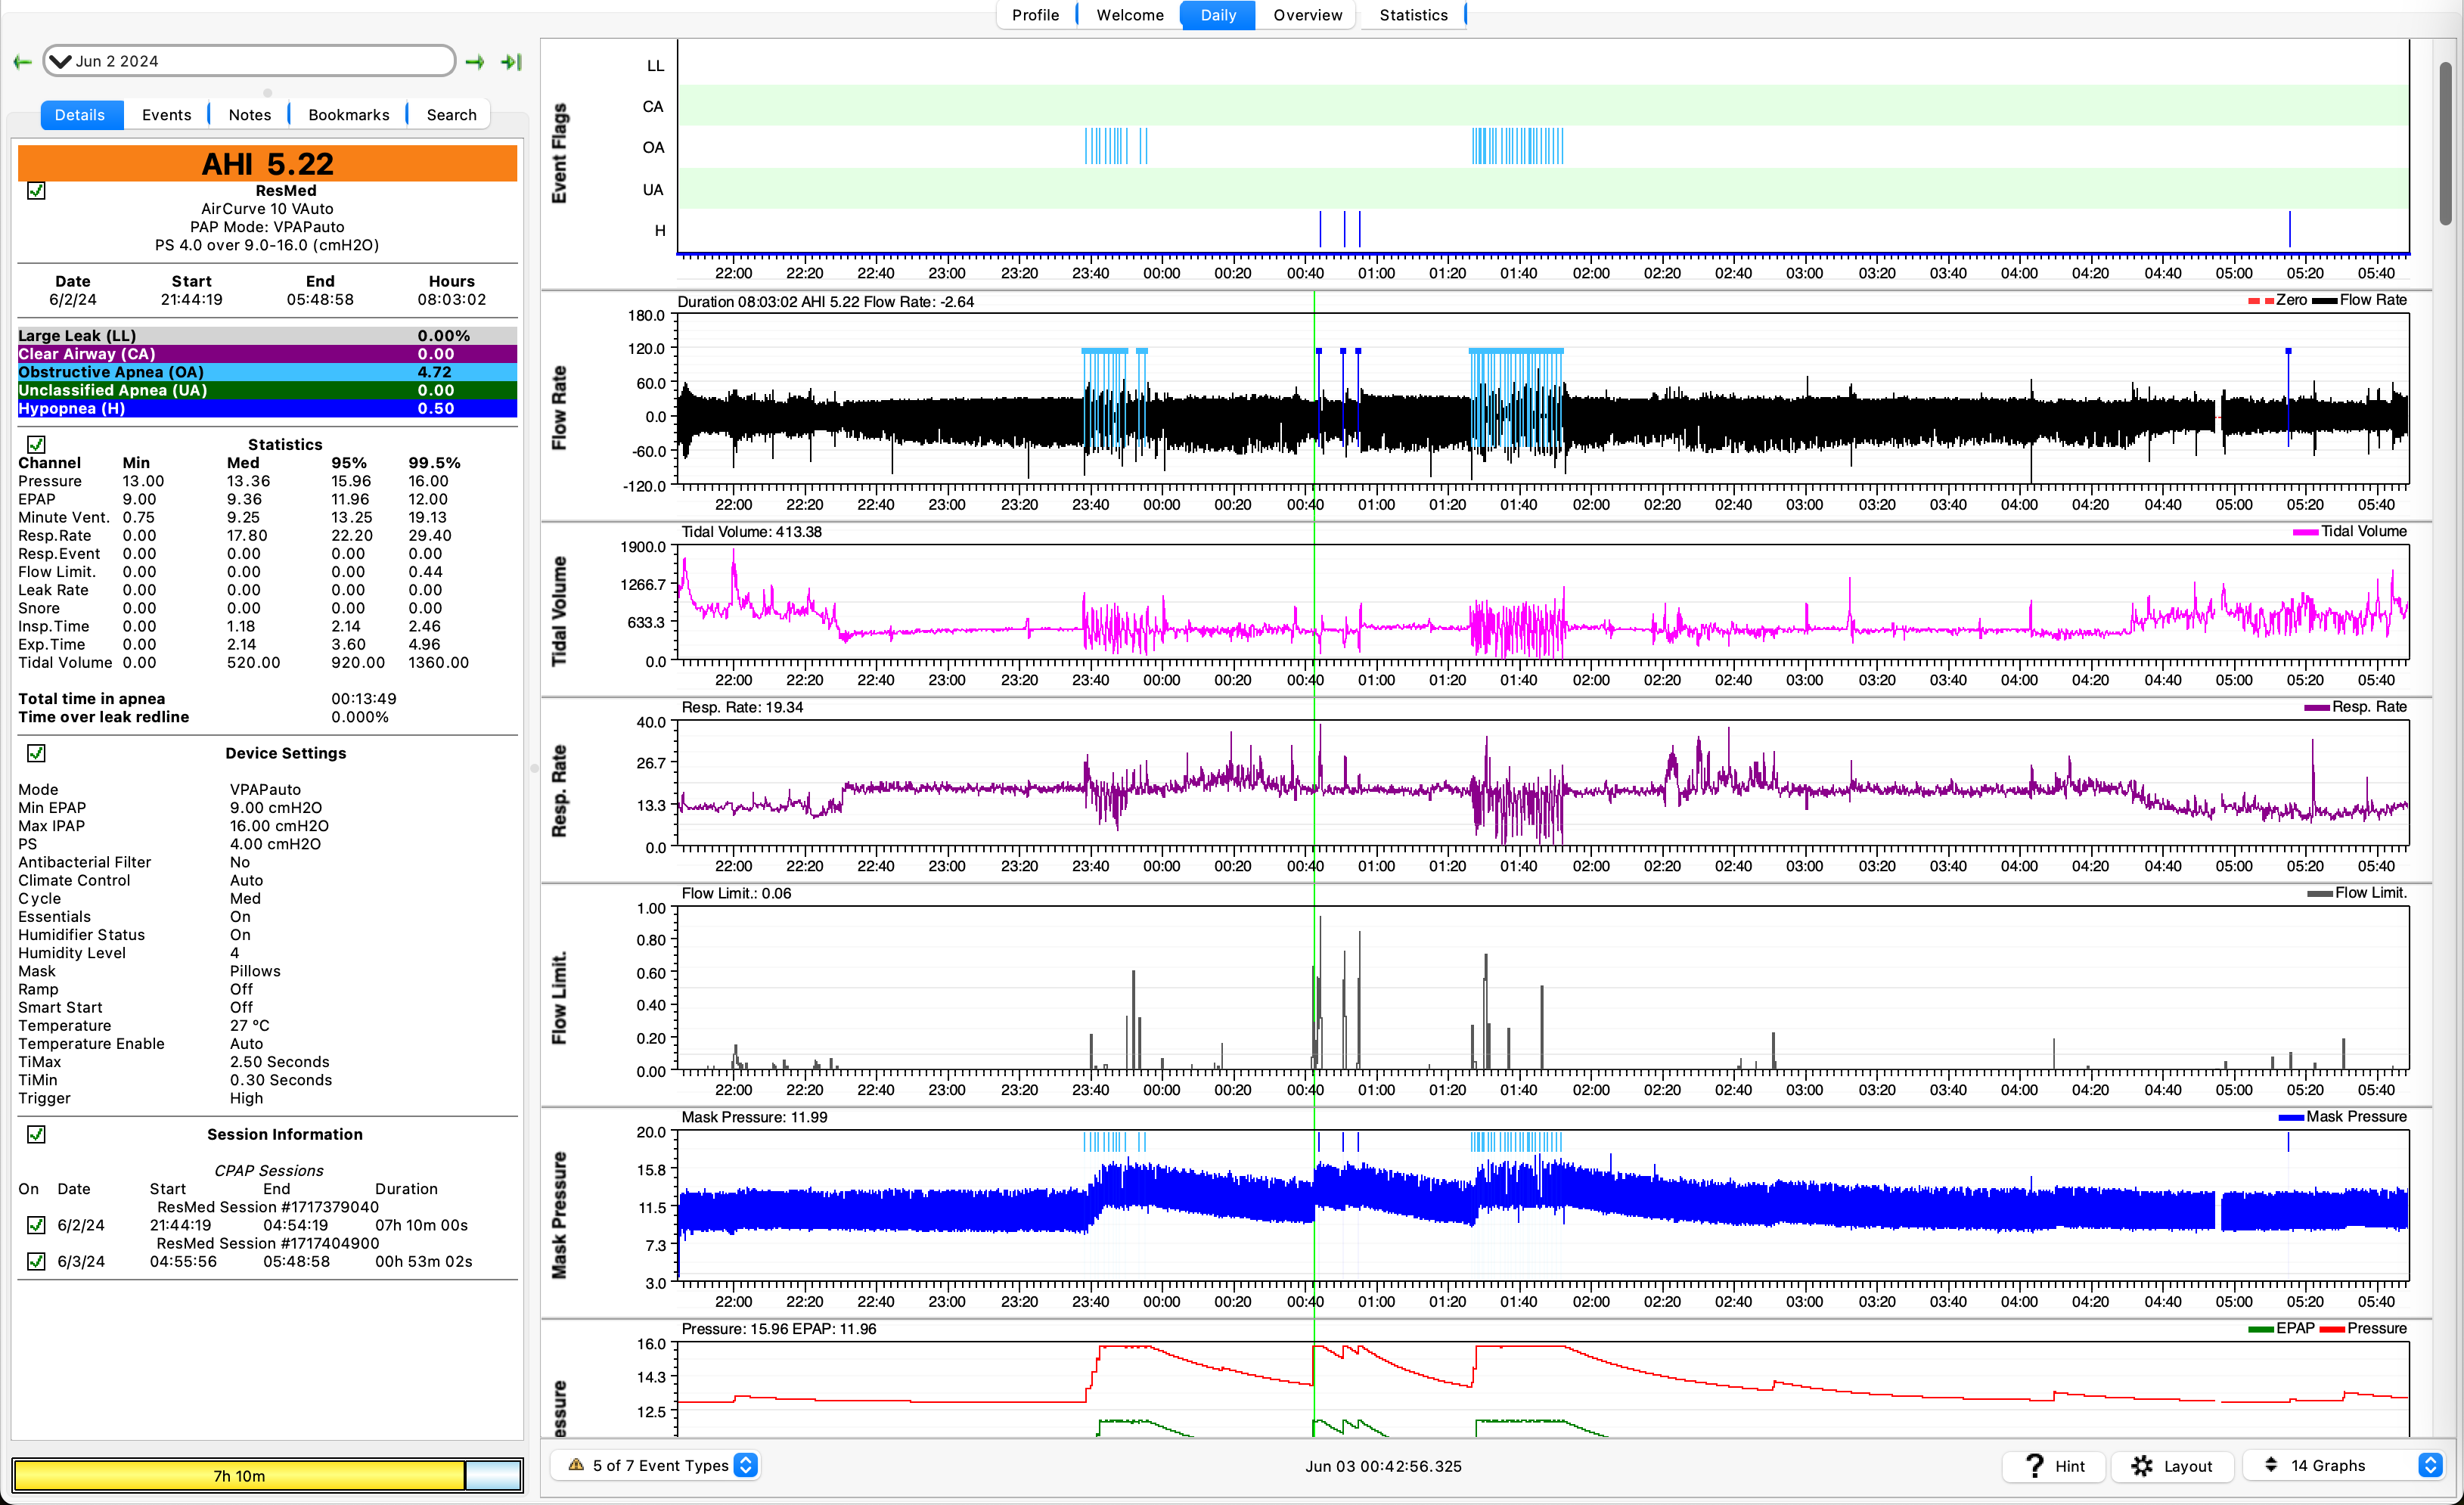2464x1505 pixels.
Task: Click the Tidal Volume legend label
Action: pyautogui.click(x=2363, y=531)
